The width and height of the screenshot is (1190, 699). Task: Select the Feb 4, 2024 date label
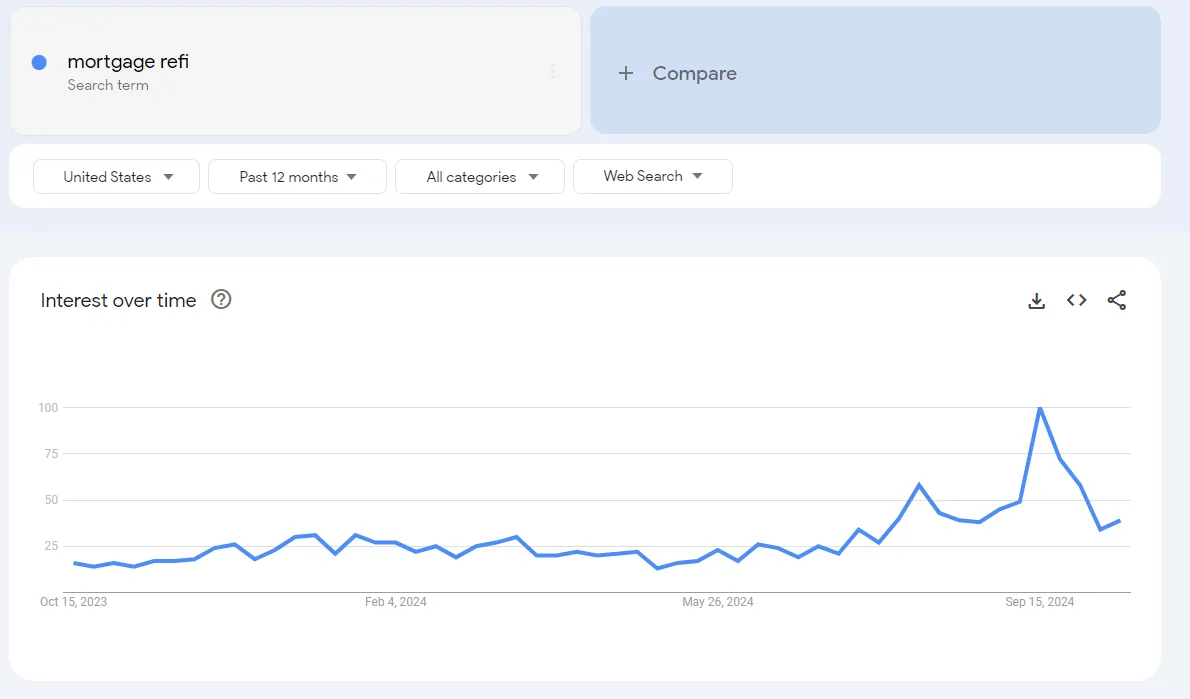(396, 602)
